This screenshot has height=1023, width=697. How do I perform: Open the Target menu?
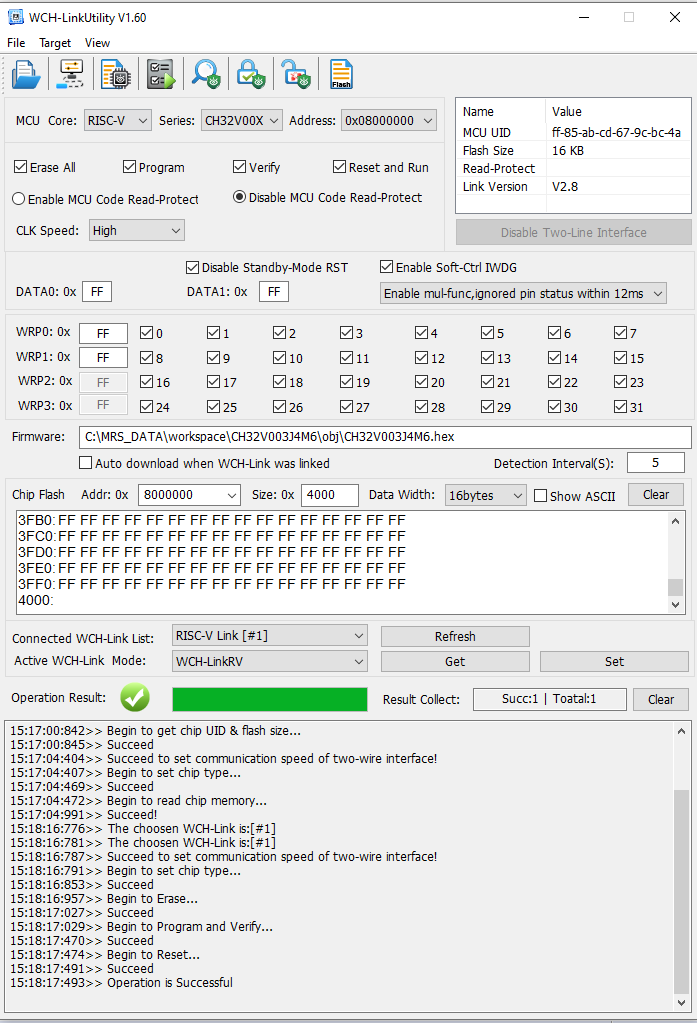point(55,43)
